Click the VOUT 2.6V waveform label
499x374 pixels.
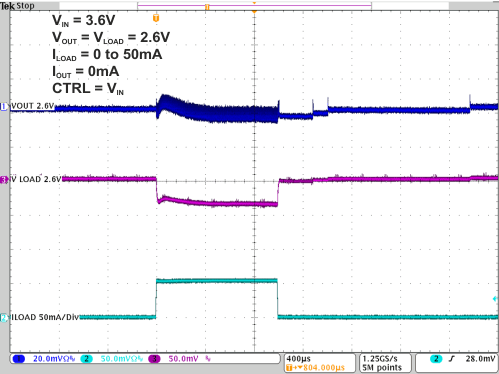(33, 106)
